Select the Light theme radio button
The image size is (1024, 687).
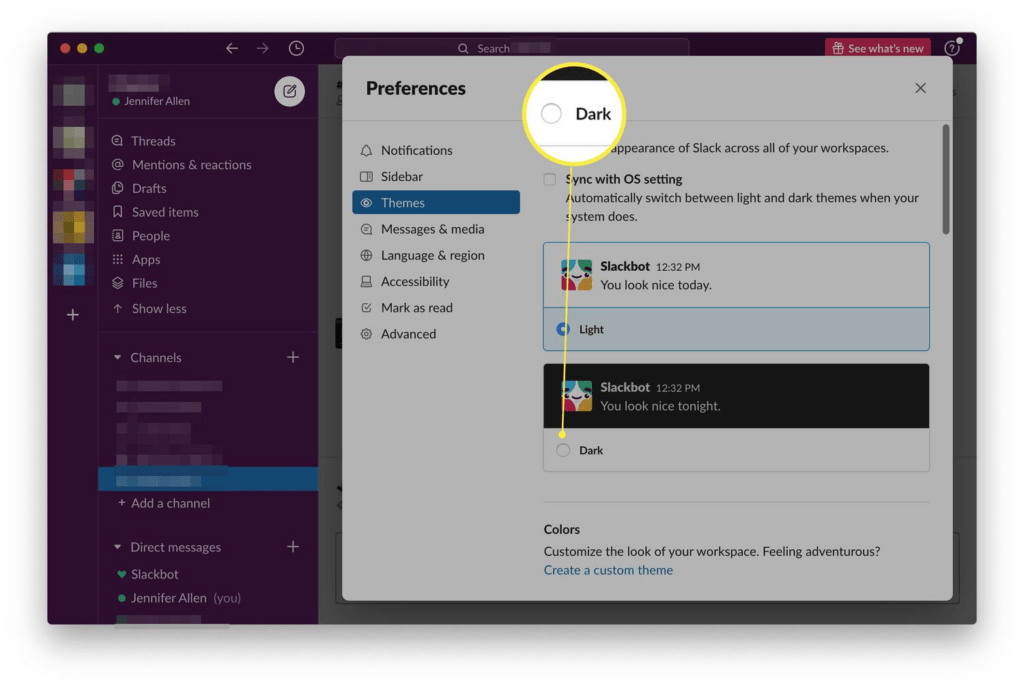(x=563, y=329)
